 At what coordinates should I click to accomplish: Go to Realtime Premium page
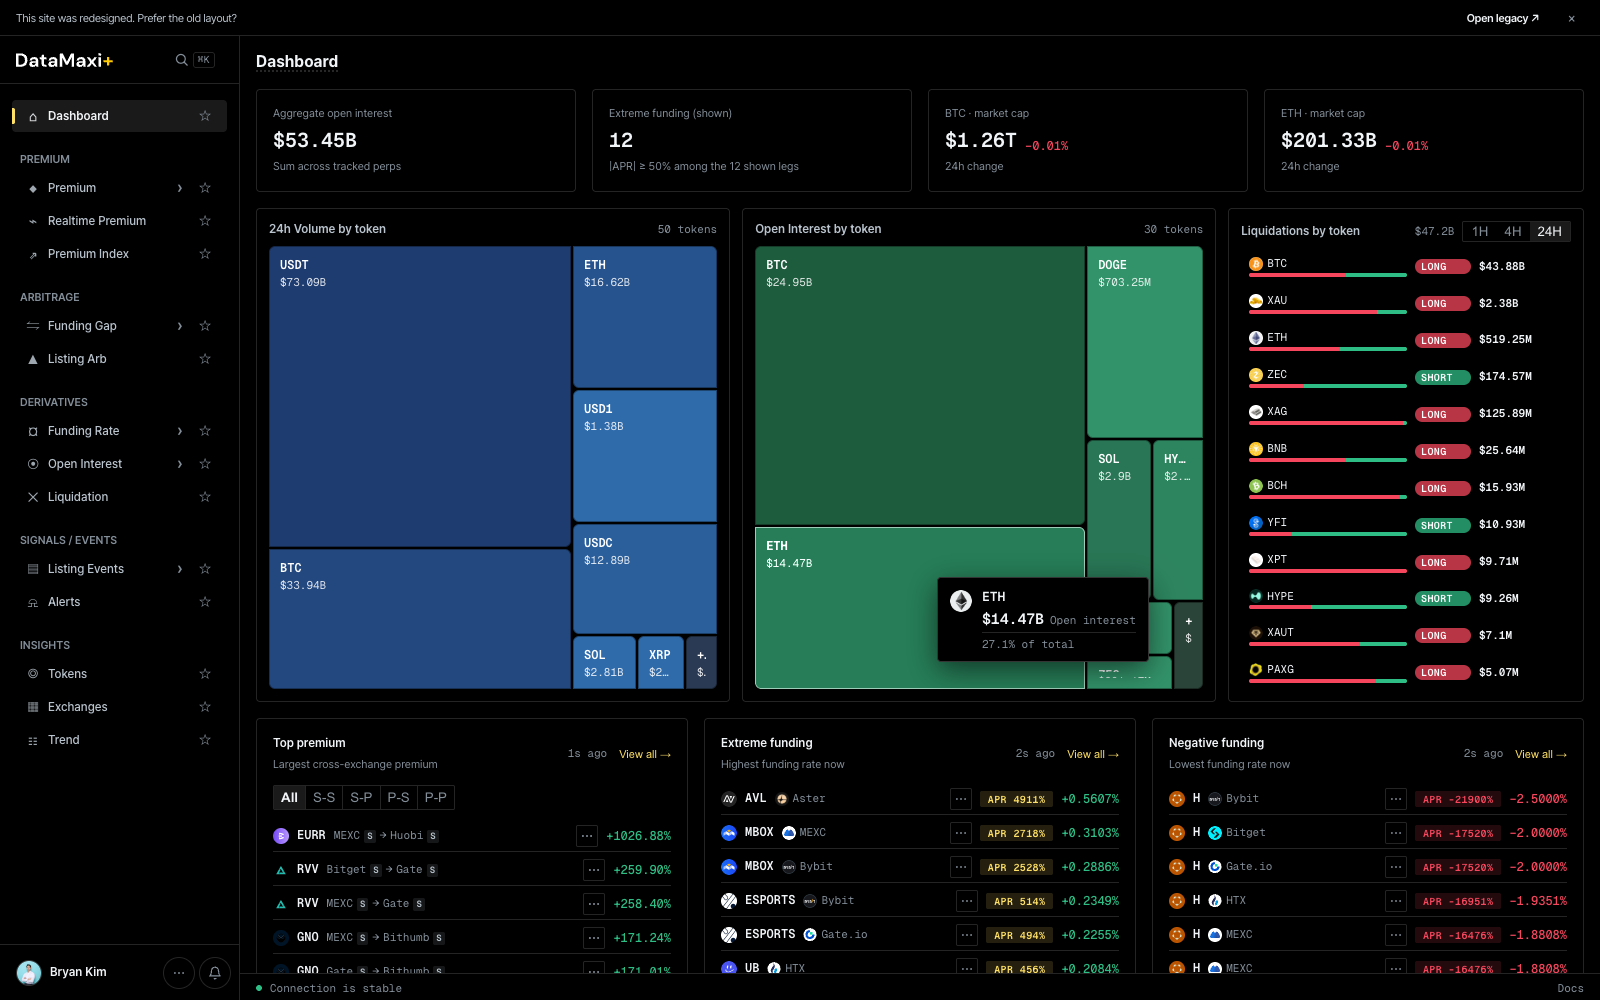point(97,221)
